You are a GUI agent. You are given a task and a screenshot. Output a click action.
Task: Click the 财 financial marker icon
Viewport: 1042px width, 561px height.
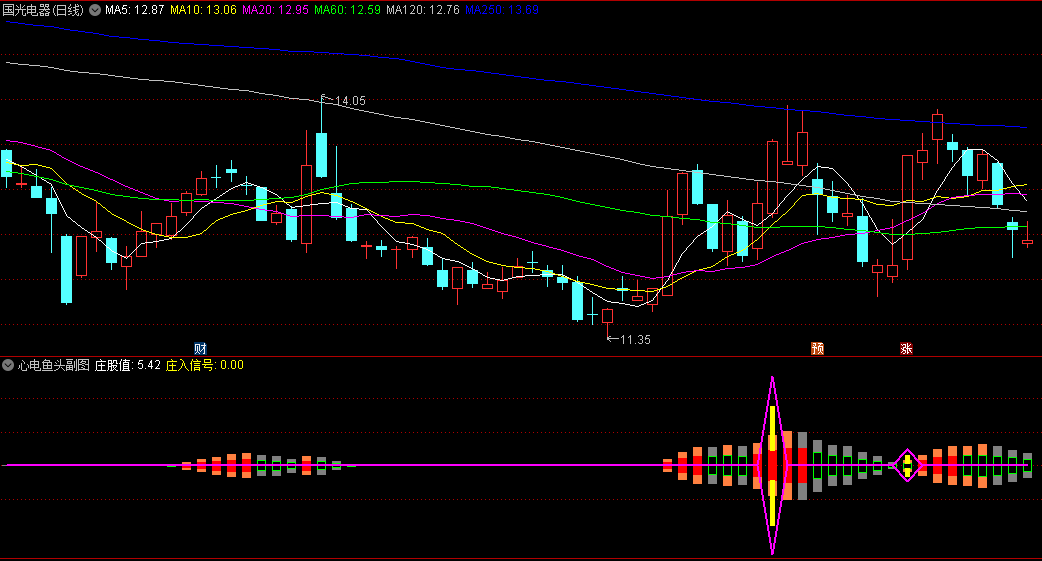point(200,348)
